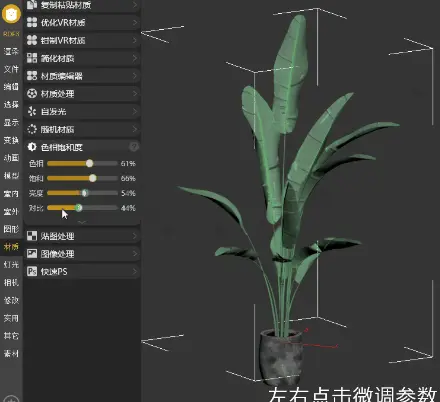Expand 复制粘贴材质 with its right chevron
Image resolution: width=440 pixels, height=402 pixels.
[x=135, y=4]
